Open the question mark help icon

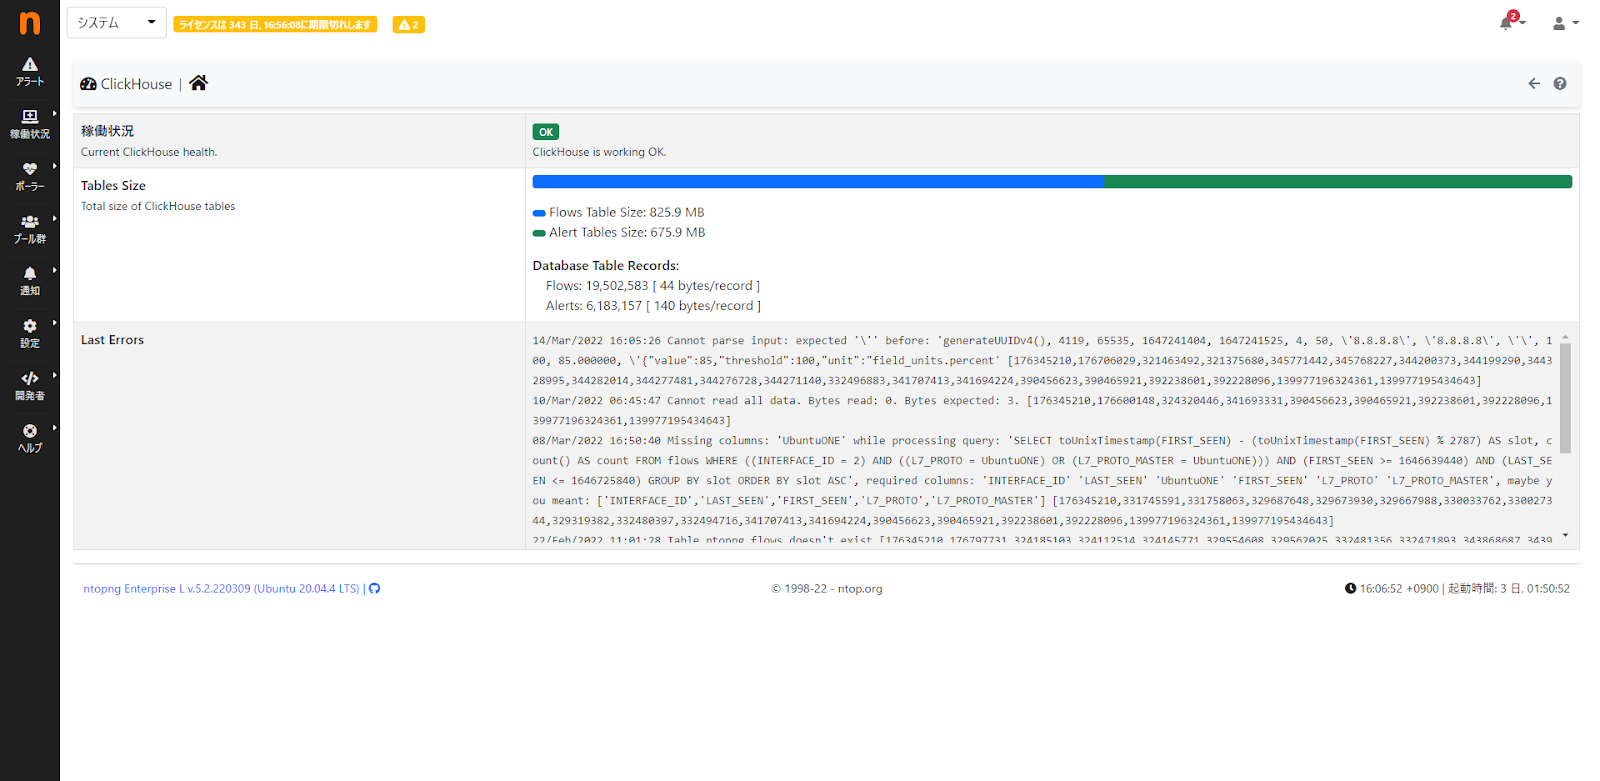[x=1560, y=84]
